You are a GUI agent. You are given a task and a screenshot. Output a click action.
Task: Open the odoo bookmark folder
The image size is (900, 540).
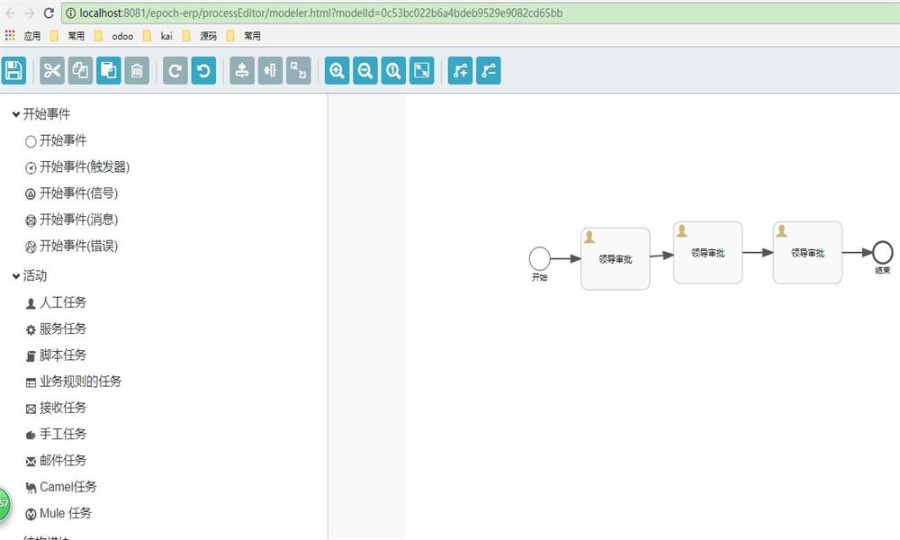(114, 36)
